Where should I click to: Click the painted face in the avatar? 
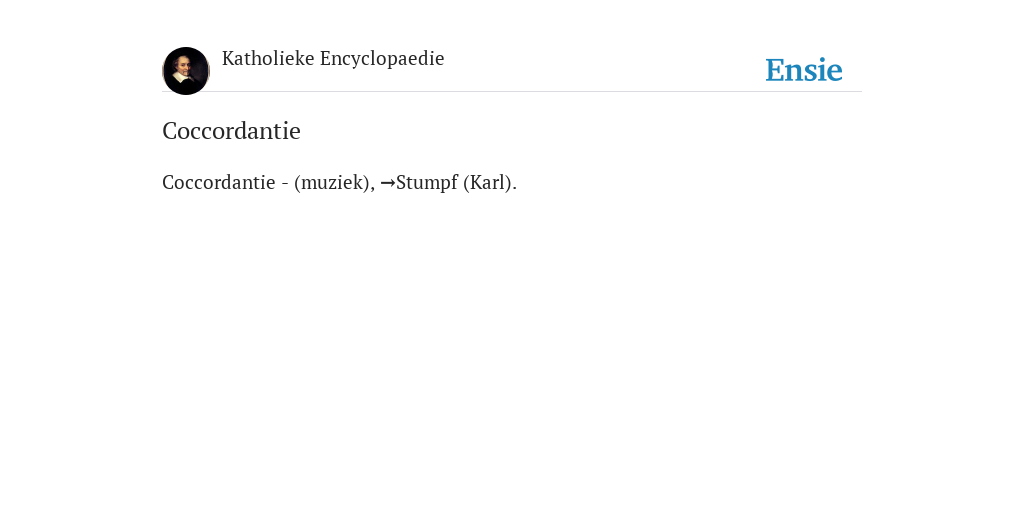(x=184, y=66)
